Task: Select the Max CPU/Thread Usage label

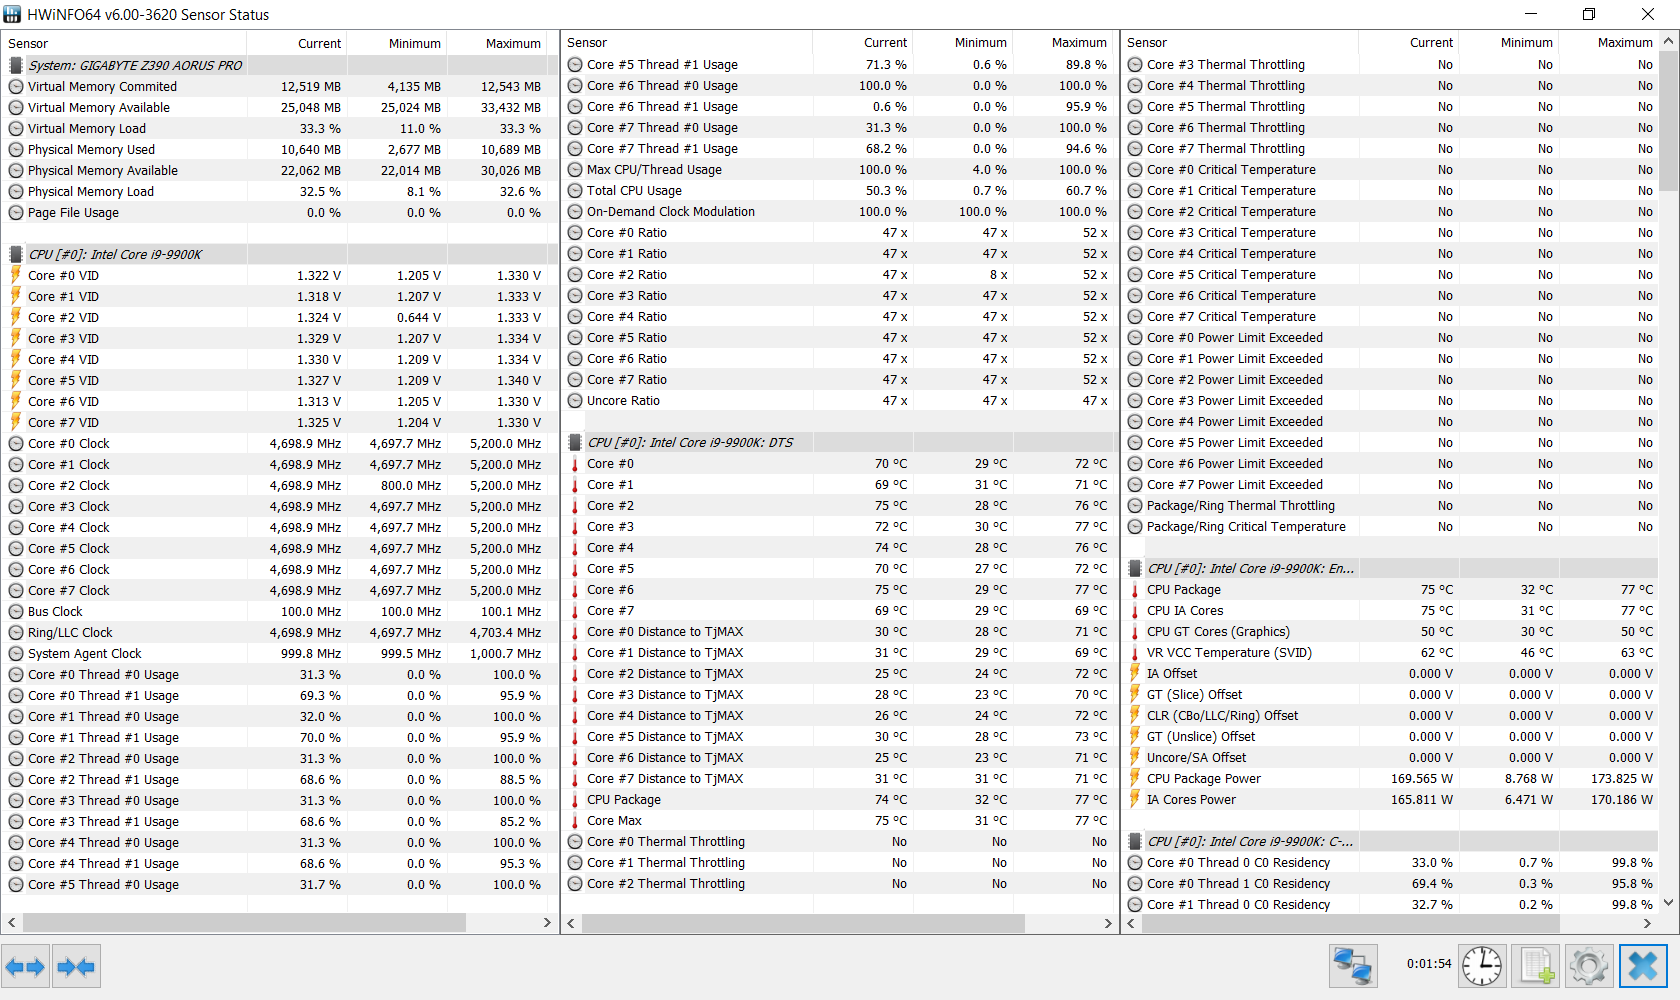Action: pos(654,169)
